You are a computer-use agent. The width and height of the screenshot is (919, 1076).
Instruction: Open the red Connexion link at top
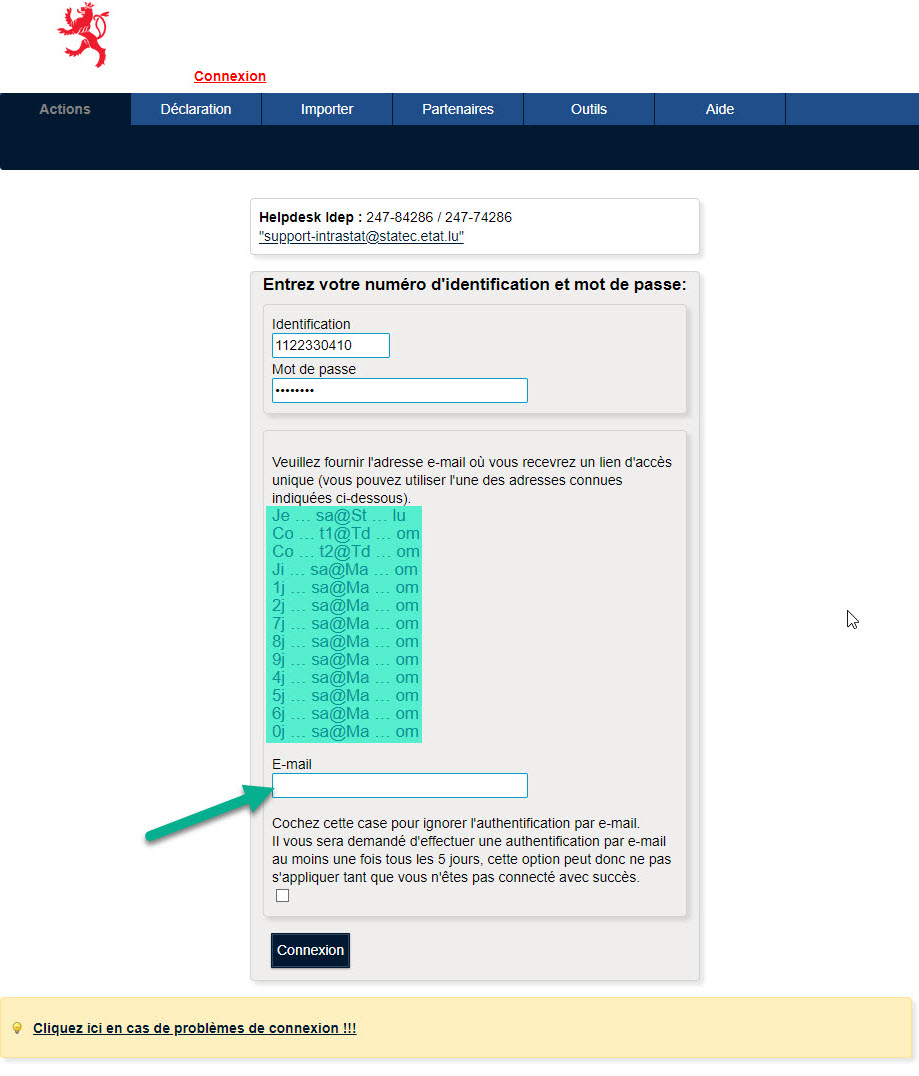tap(230, 76)
